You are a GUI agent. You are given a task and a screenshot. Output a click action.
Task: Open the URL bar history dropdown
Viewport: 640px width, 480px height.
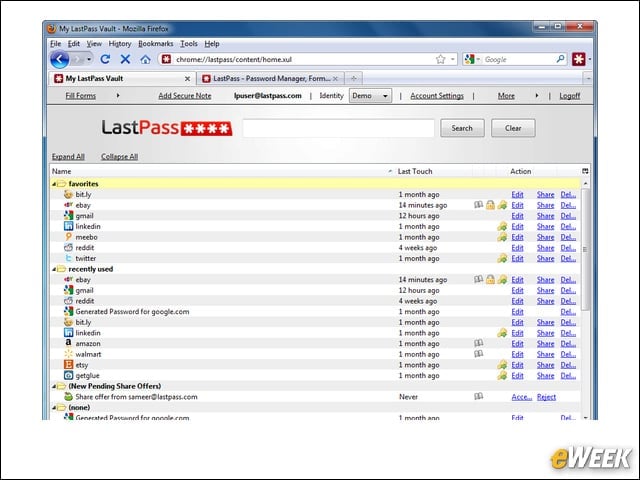[453, 60]
